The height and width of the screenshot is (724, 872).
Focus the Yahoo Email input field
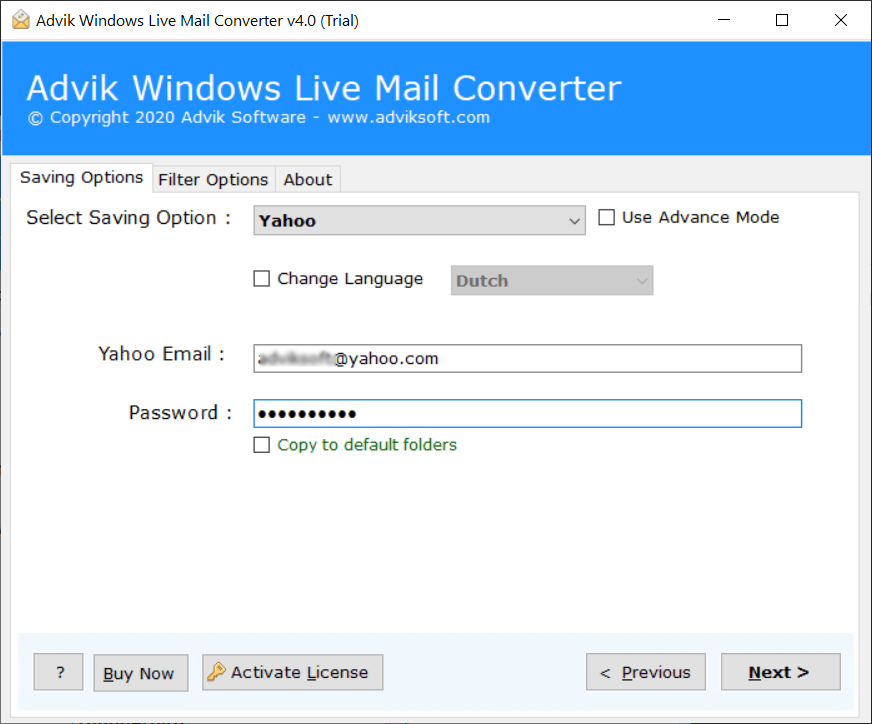click(527, 359)
